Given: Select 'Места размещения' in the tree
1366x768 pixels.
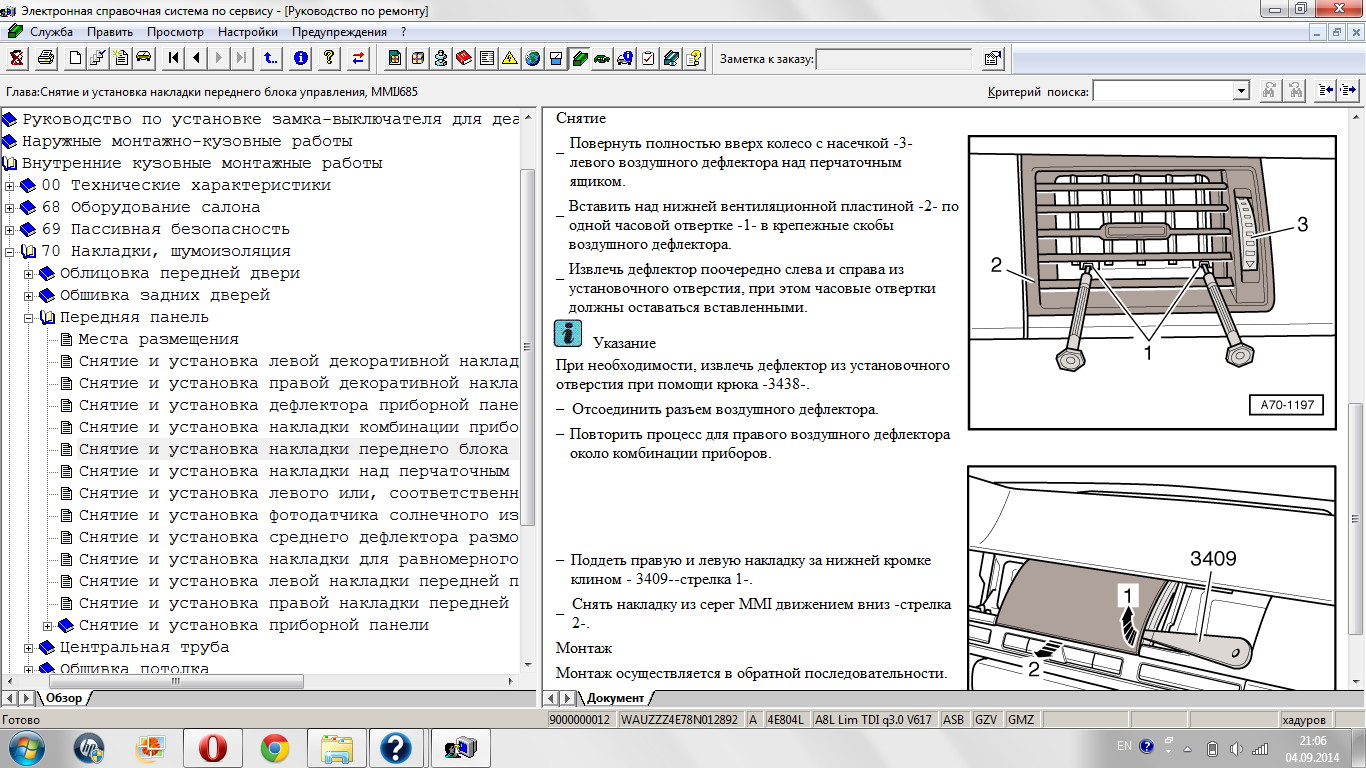Looking at the screenshot, I should (x=158, y=339).
